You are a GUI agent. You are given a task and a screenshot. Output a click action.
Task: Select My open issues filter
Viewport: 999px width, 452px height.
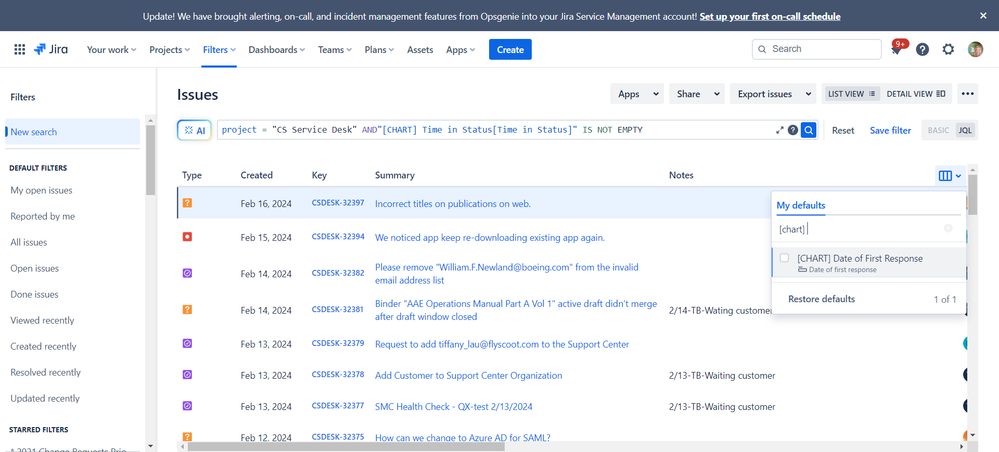pyautogui.click(x=41, y=190)
